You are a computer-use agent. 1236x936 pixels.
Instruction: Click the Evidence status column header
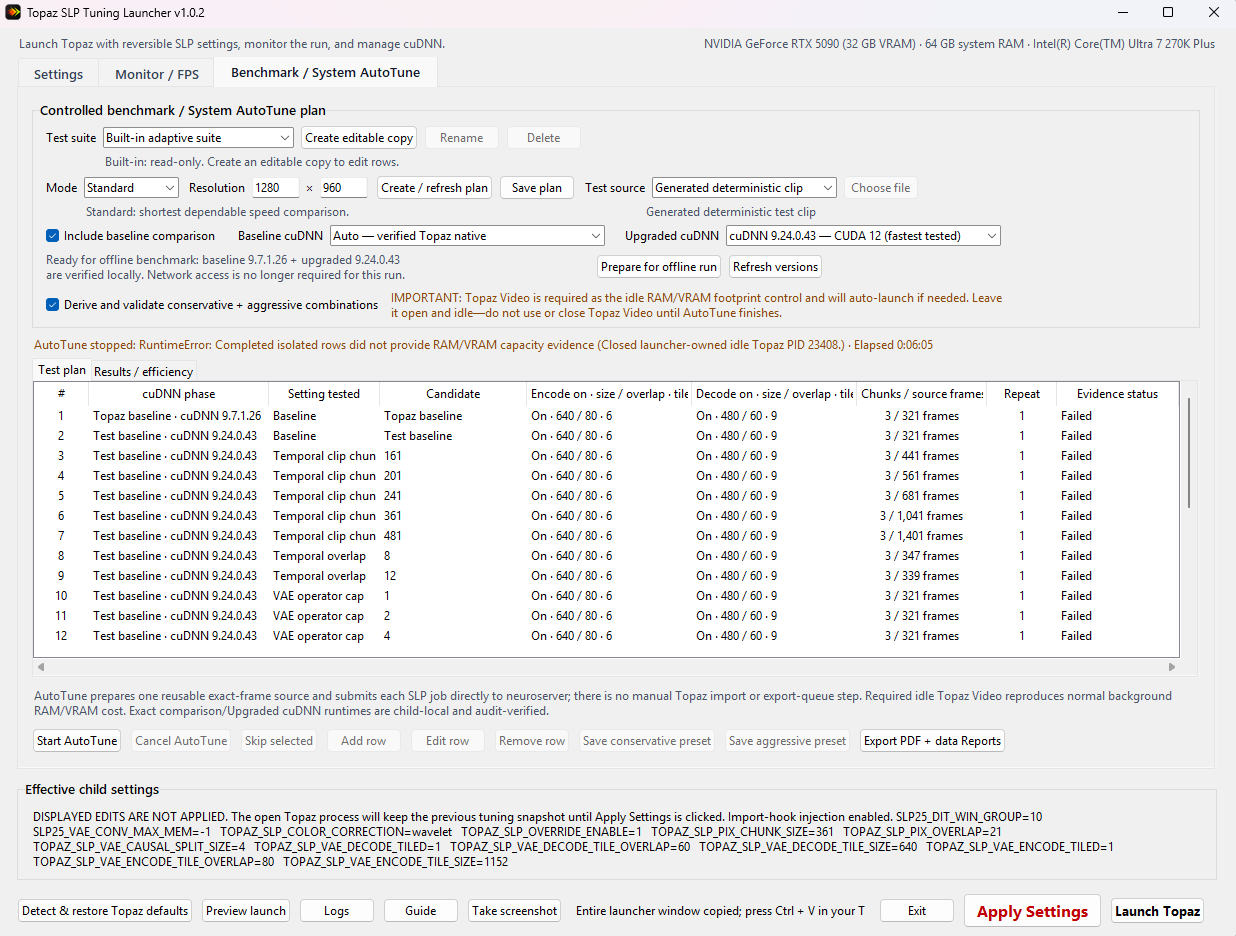coord(1117,394)
